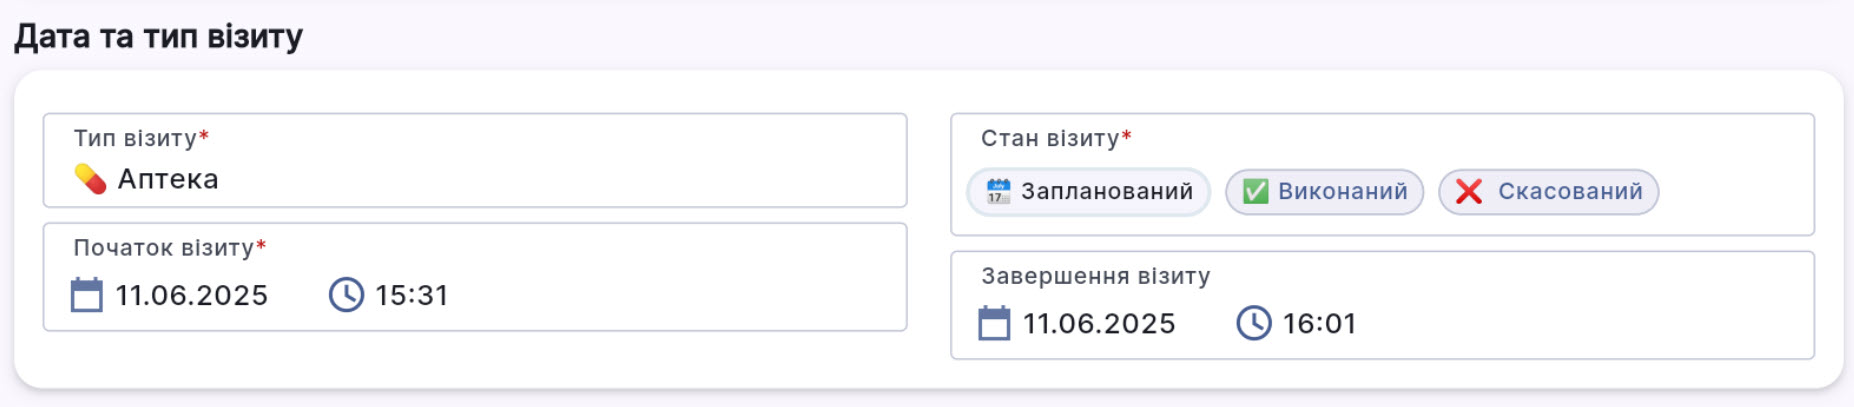Click the calendar icon in Початок візиту
This screenshot has height=407, width=1854.
click(x=87, y=296)
